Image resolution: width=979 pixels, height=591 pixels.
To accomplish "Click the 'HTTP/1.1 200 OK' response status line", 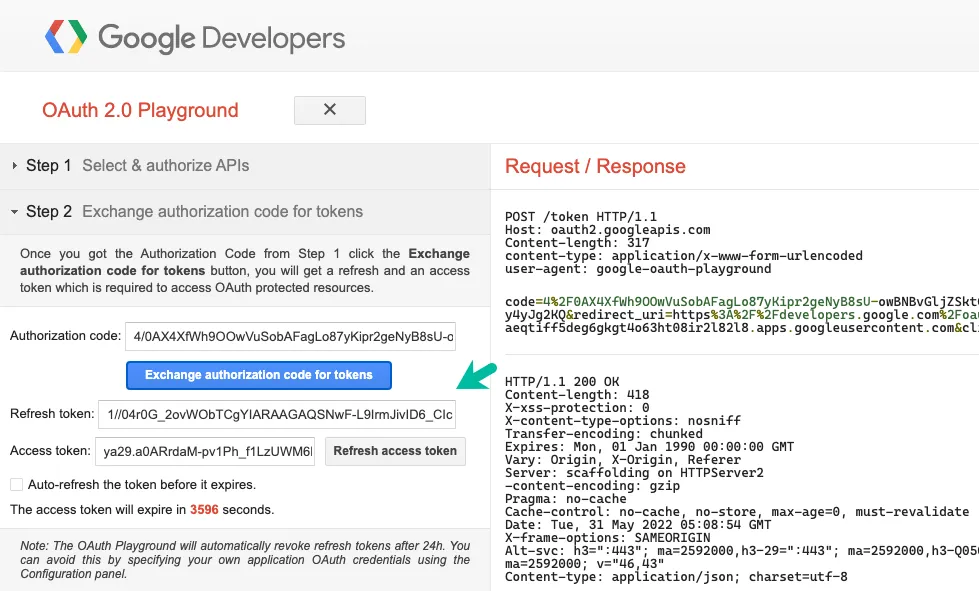I will tap(562, 382).
